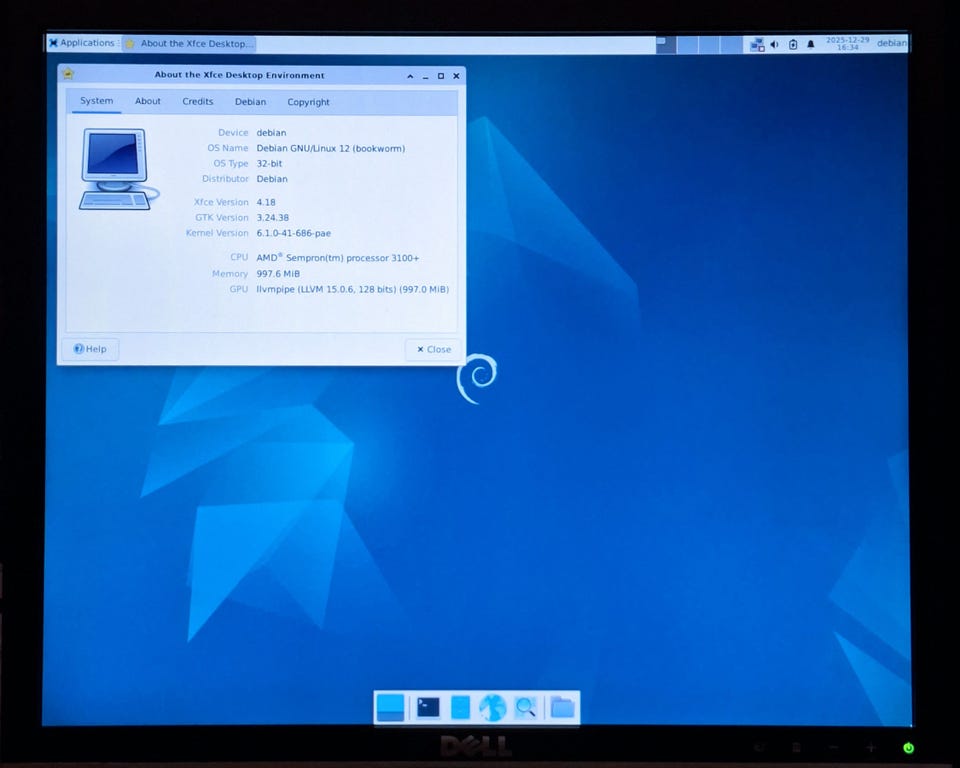The width and height of the screenshot is (960, 768).
Task: Click the OS name 'Debian GNU/Linux 12 (bookworm)'
Action: coord(331,148)
